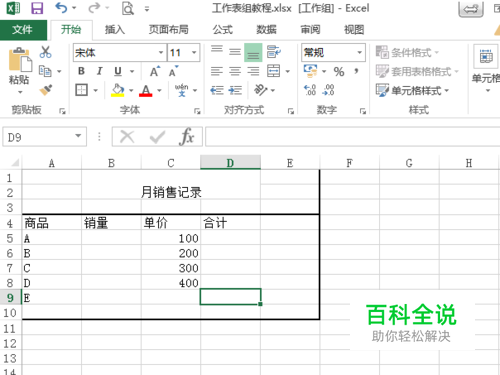
Task: Select column D header
Action: click(230, 163)
